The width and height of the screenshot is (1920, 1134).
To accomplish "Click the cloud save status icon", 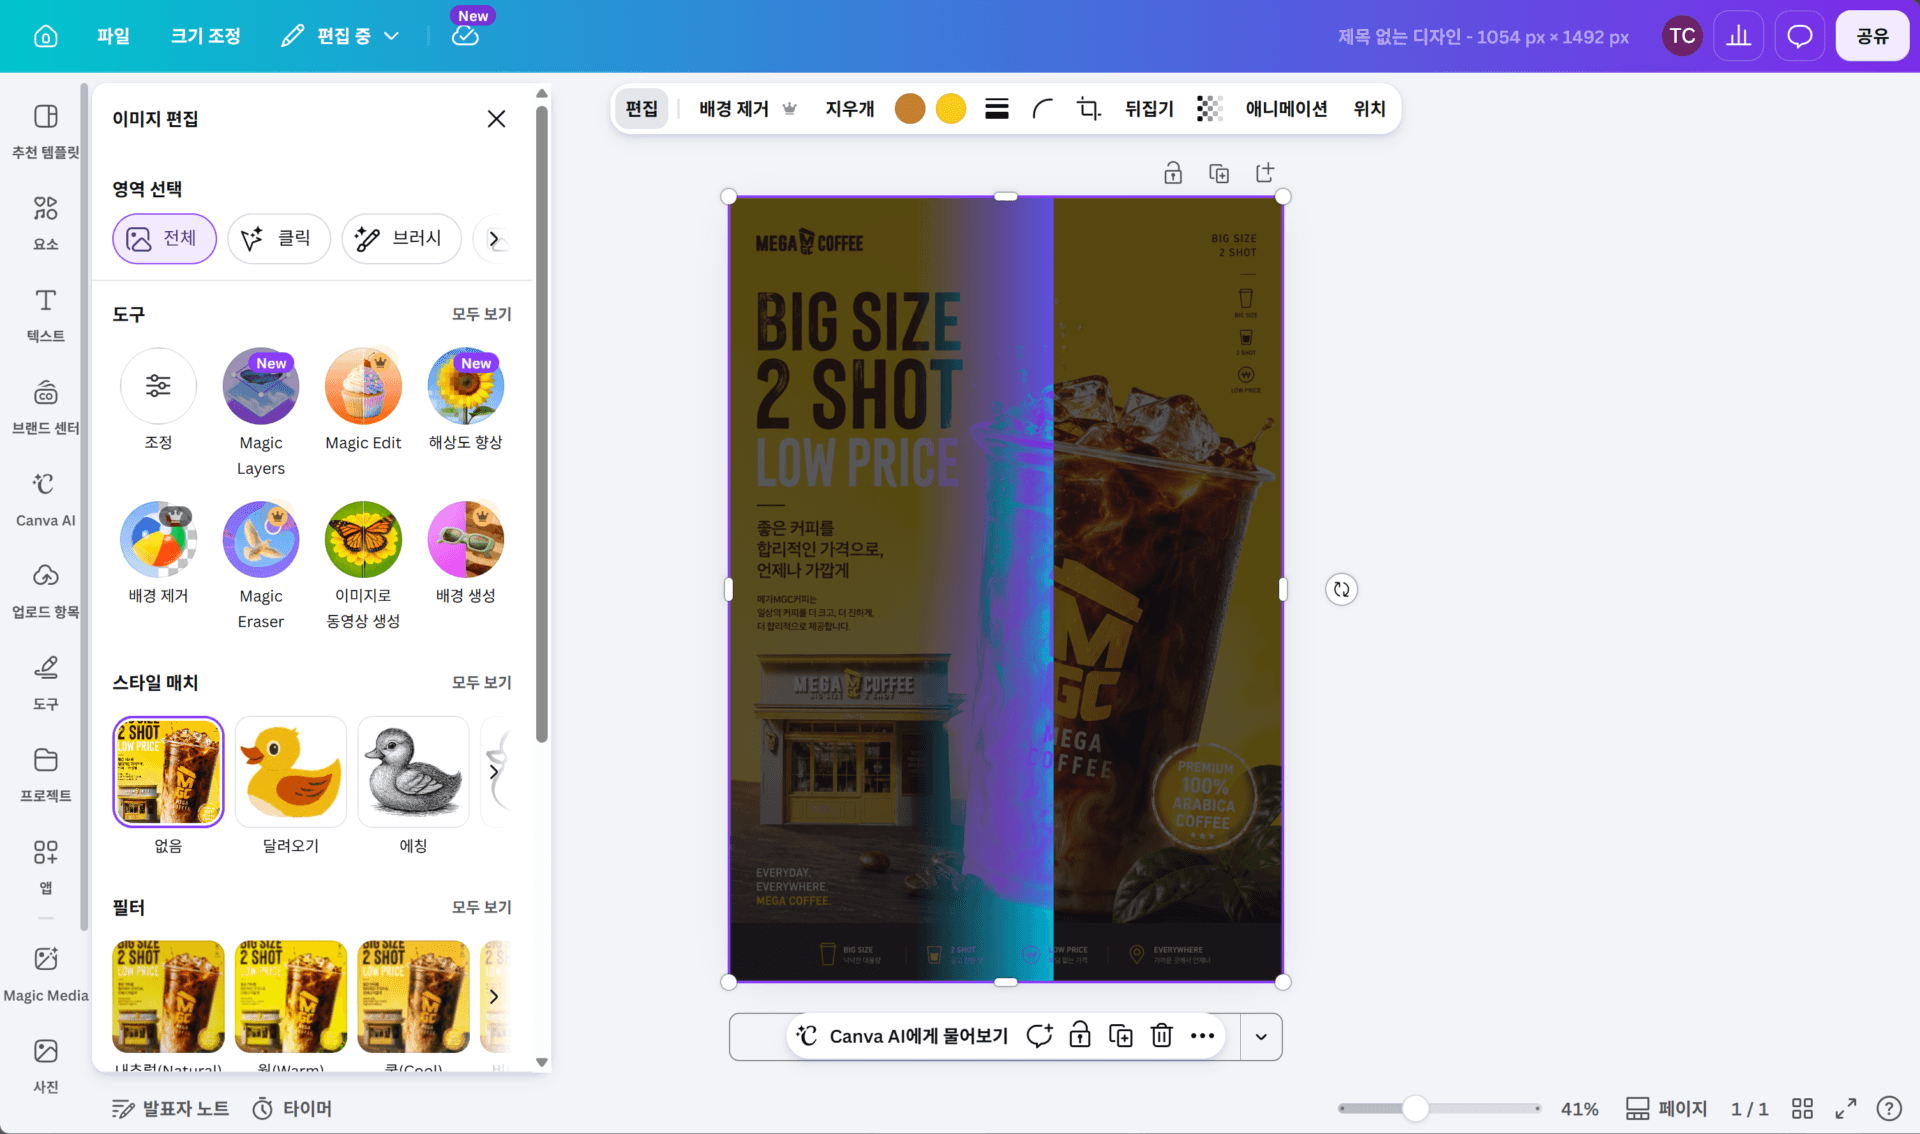I will point(465,36).
